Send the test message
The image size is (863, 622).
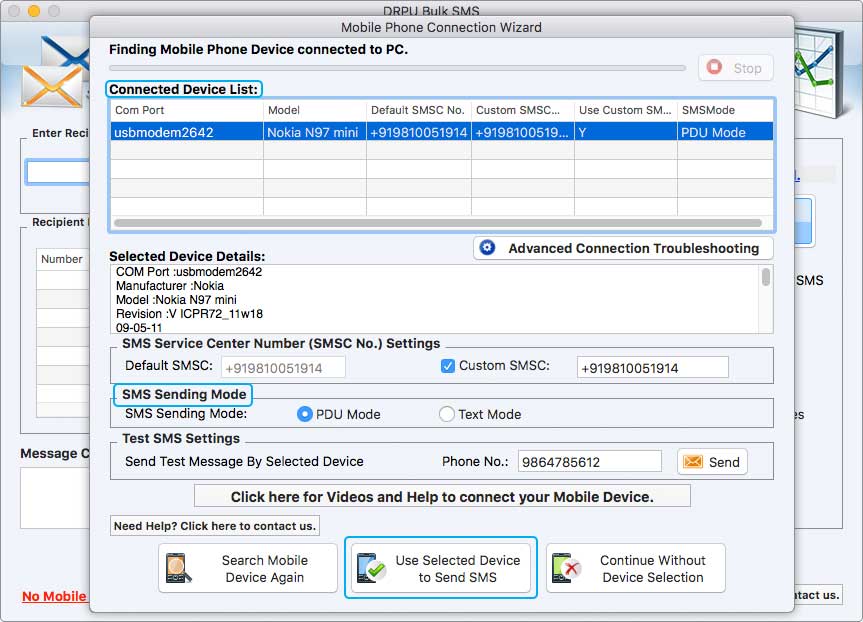[712, 462]
